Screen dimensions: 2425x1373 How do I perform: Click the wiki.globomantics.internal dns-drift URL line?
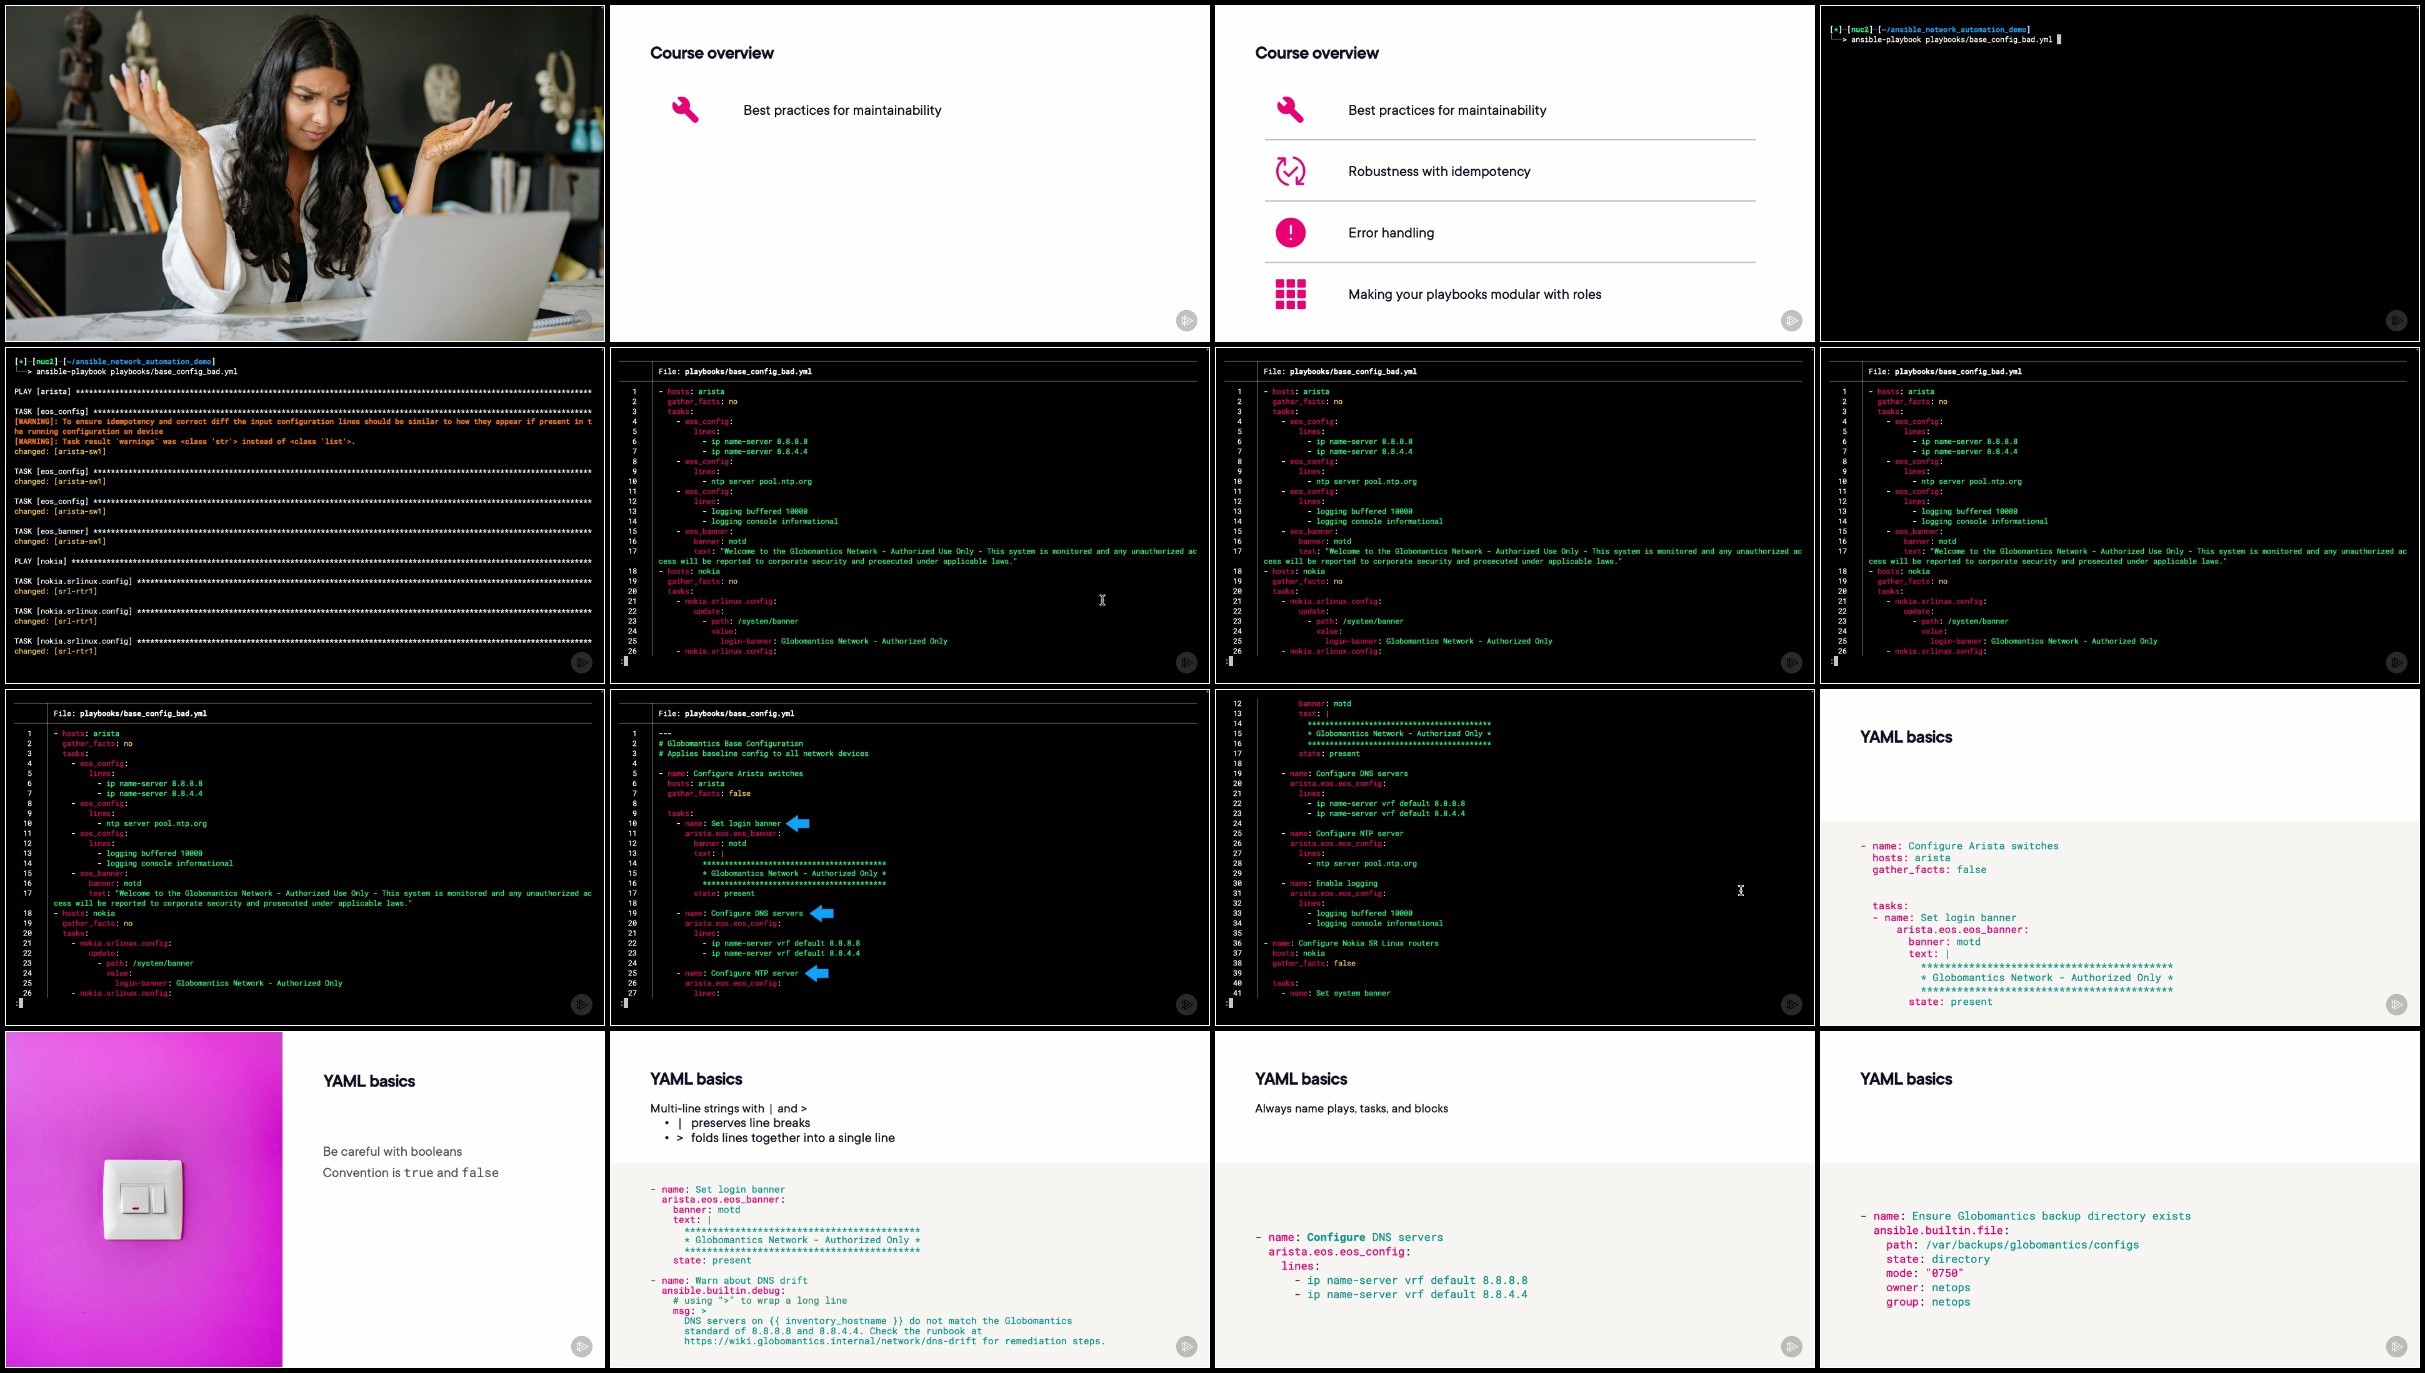click(894, 1341)
